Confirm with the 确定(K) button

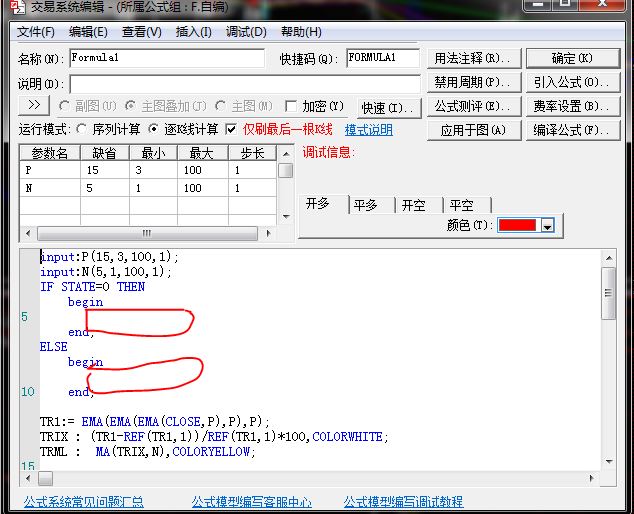coord(573,58)
